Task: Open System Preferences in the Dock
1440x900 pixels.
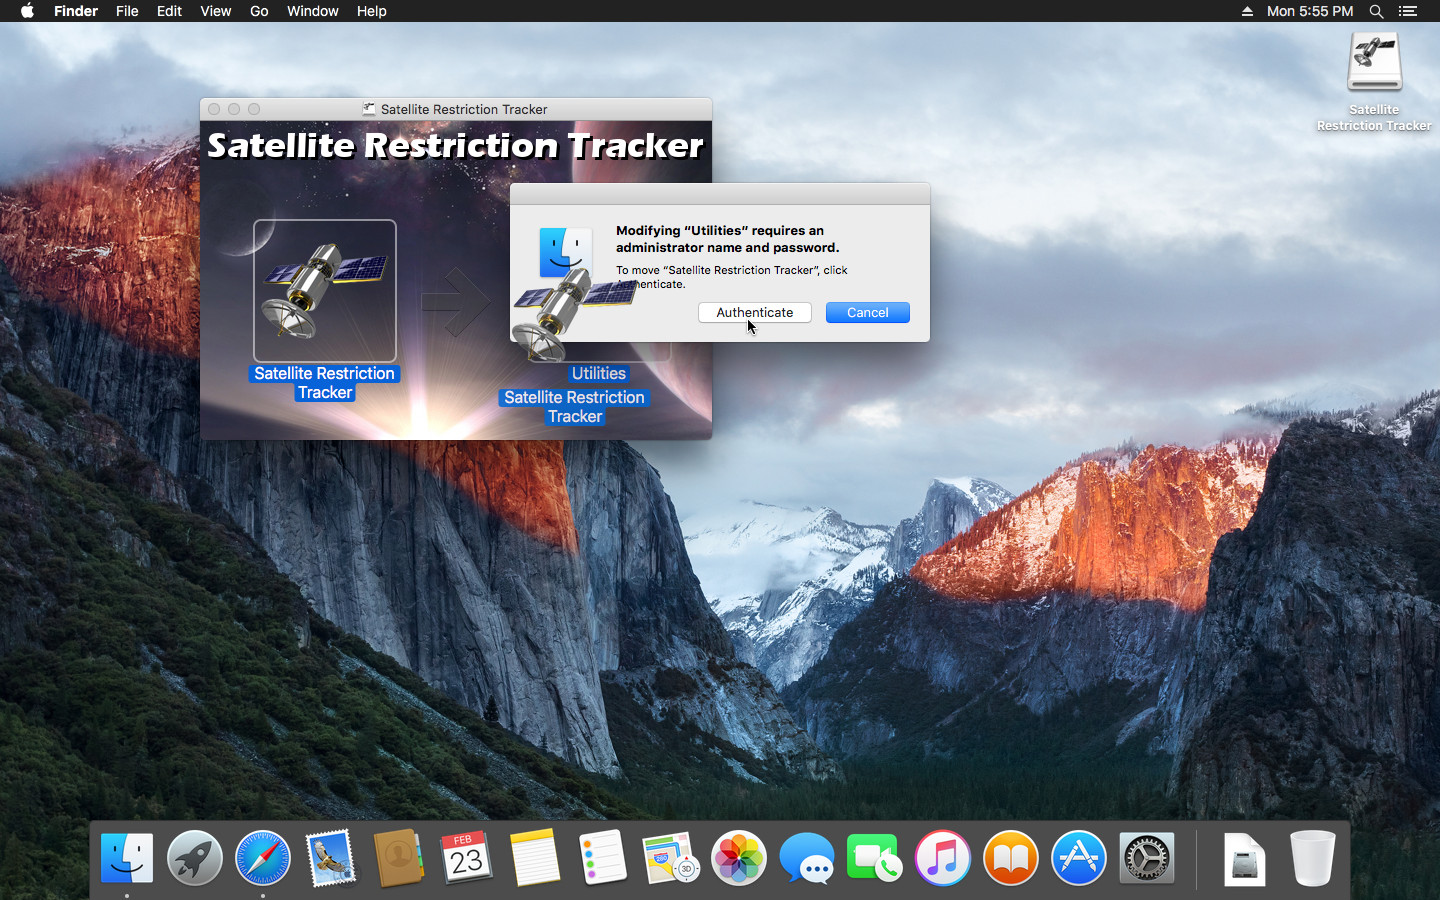Action: tap(1147, 859)
